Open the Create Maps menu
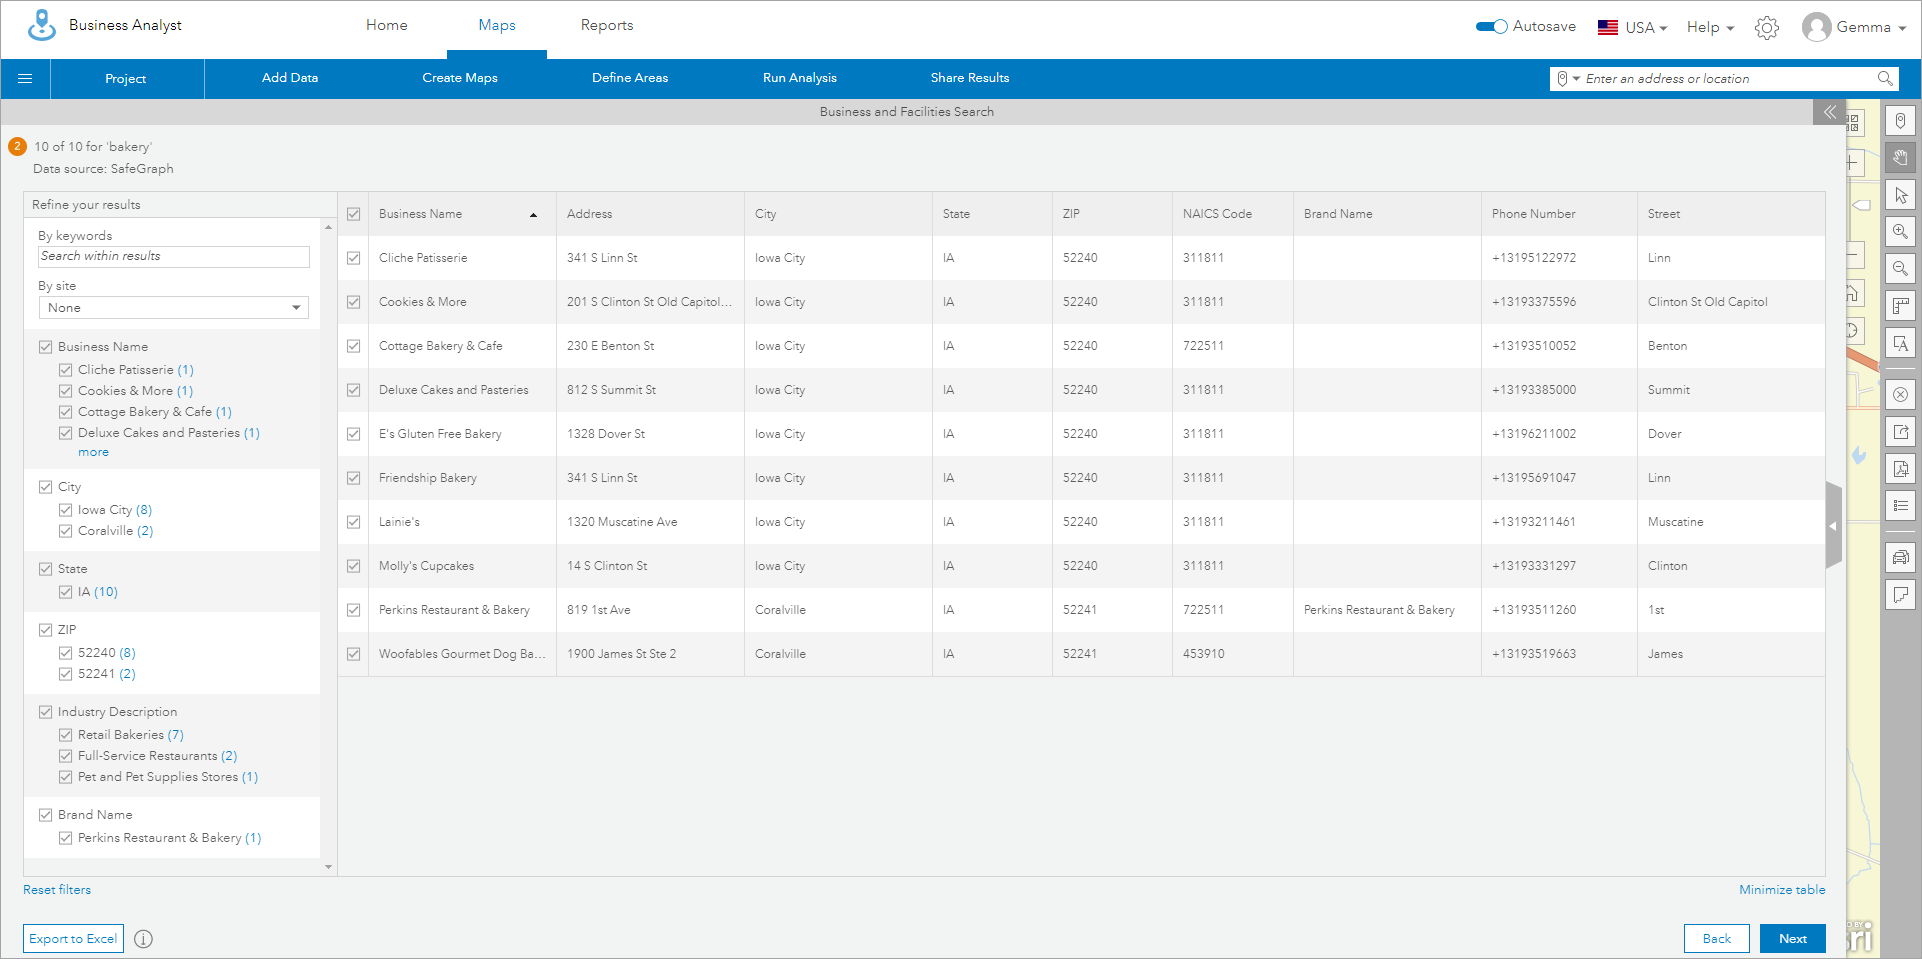The width and height of the screenshot is (1922, 959). click(460, 78)
